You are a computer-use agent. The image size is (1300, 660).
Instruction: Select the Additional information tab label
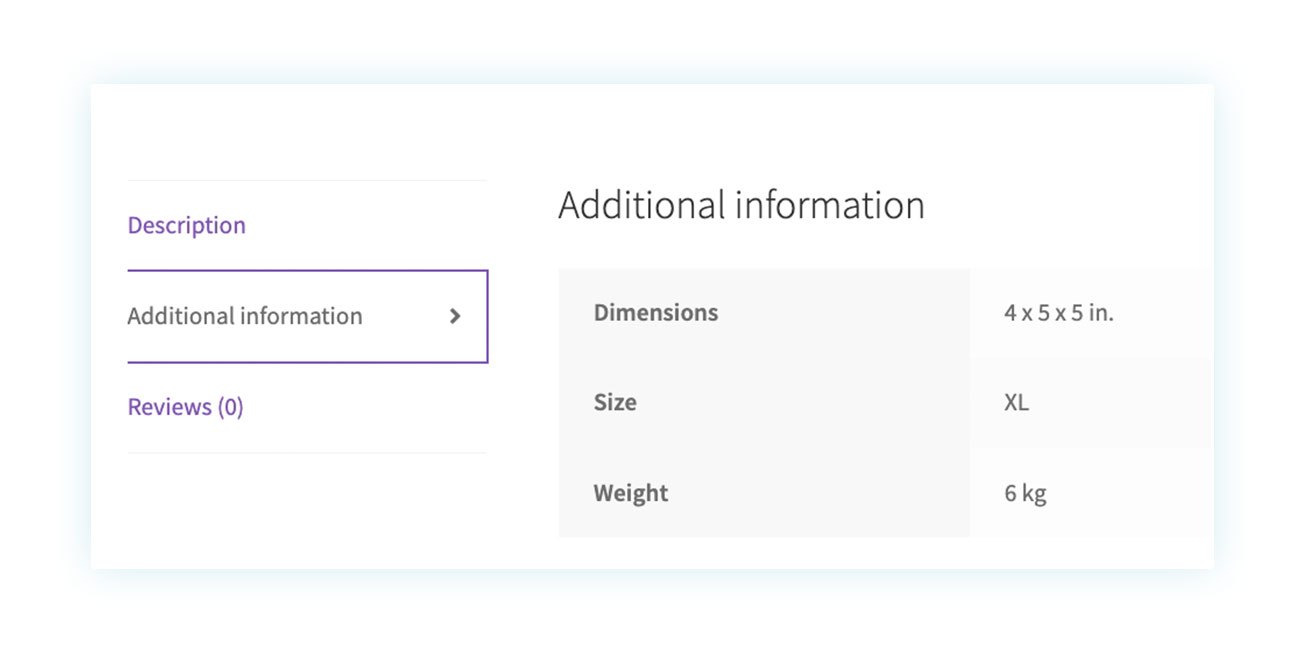tap(245, 316)
